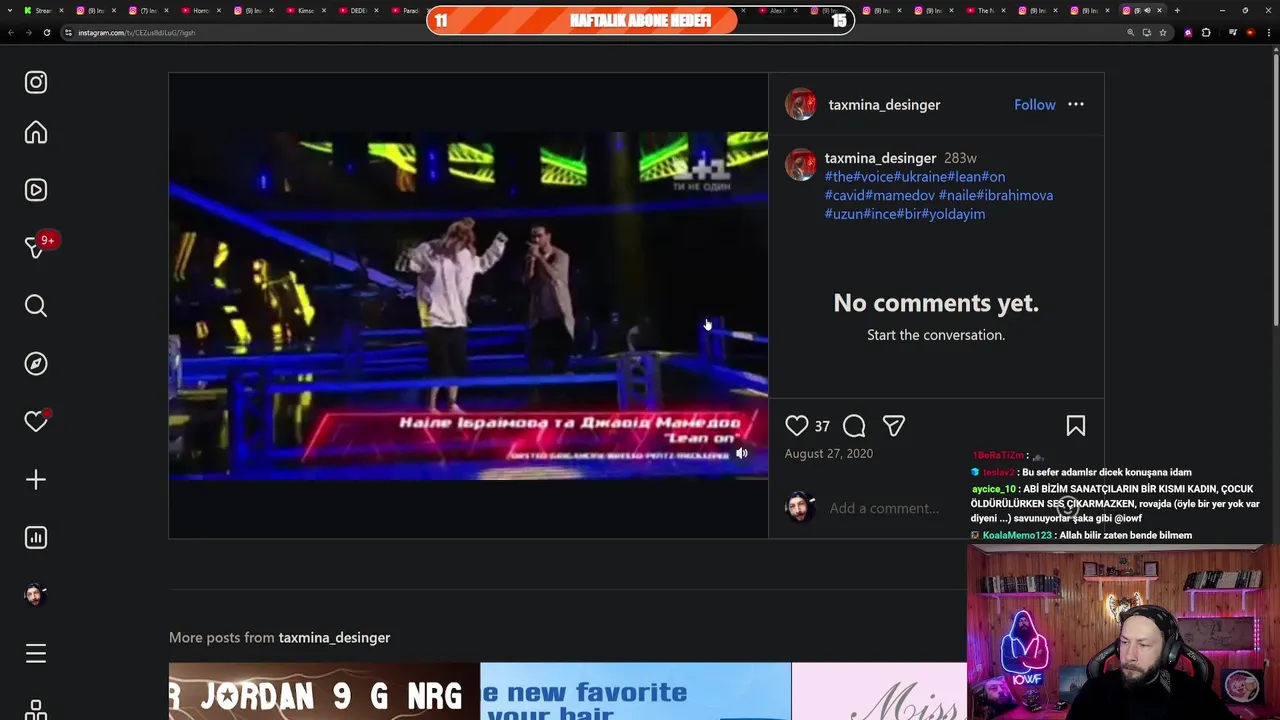Go back in browser history

11,32
